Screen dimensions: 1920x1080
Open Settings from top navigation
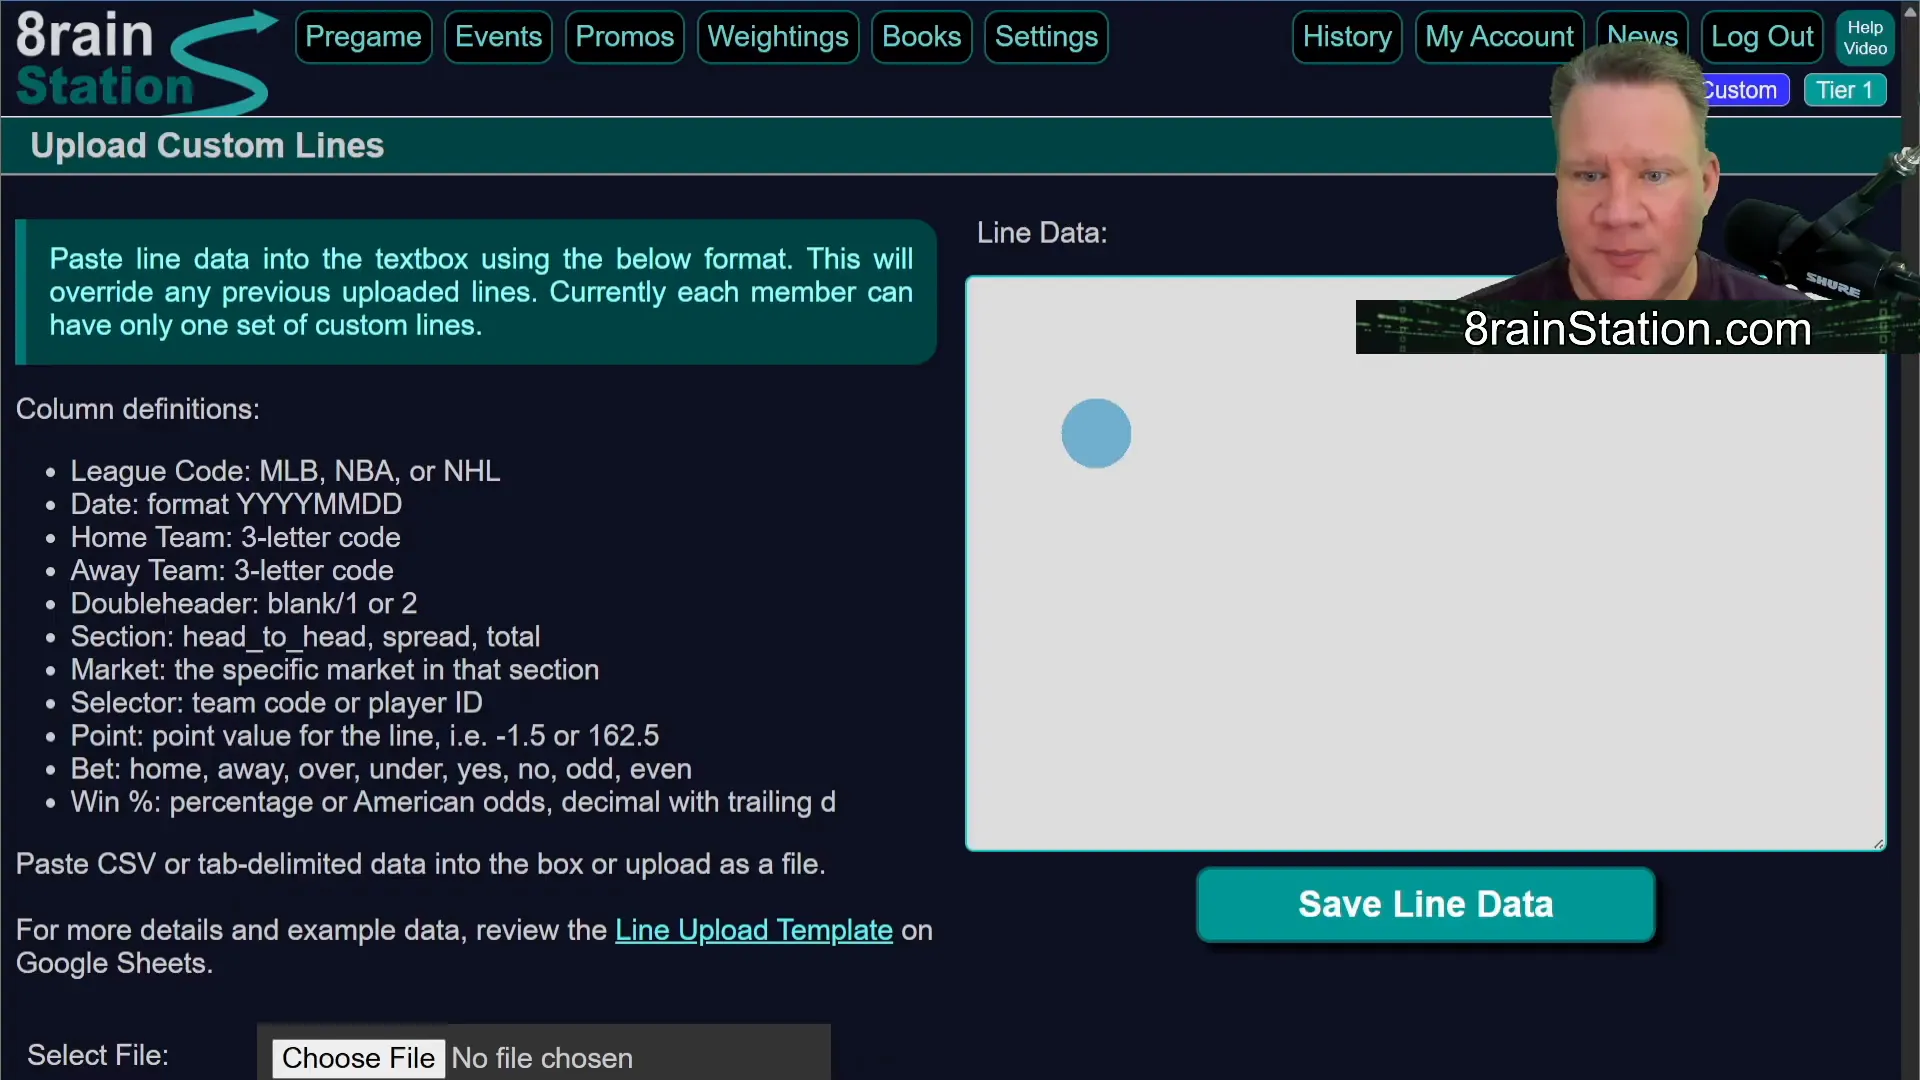(1046, 37)
